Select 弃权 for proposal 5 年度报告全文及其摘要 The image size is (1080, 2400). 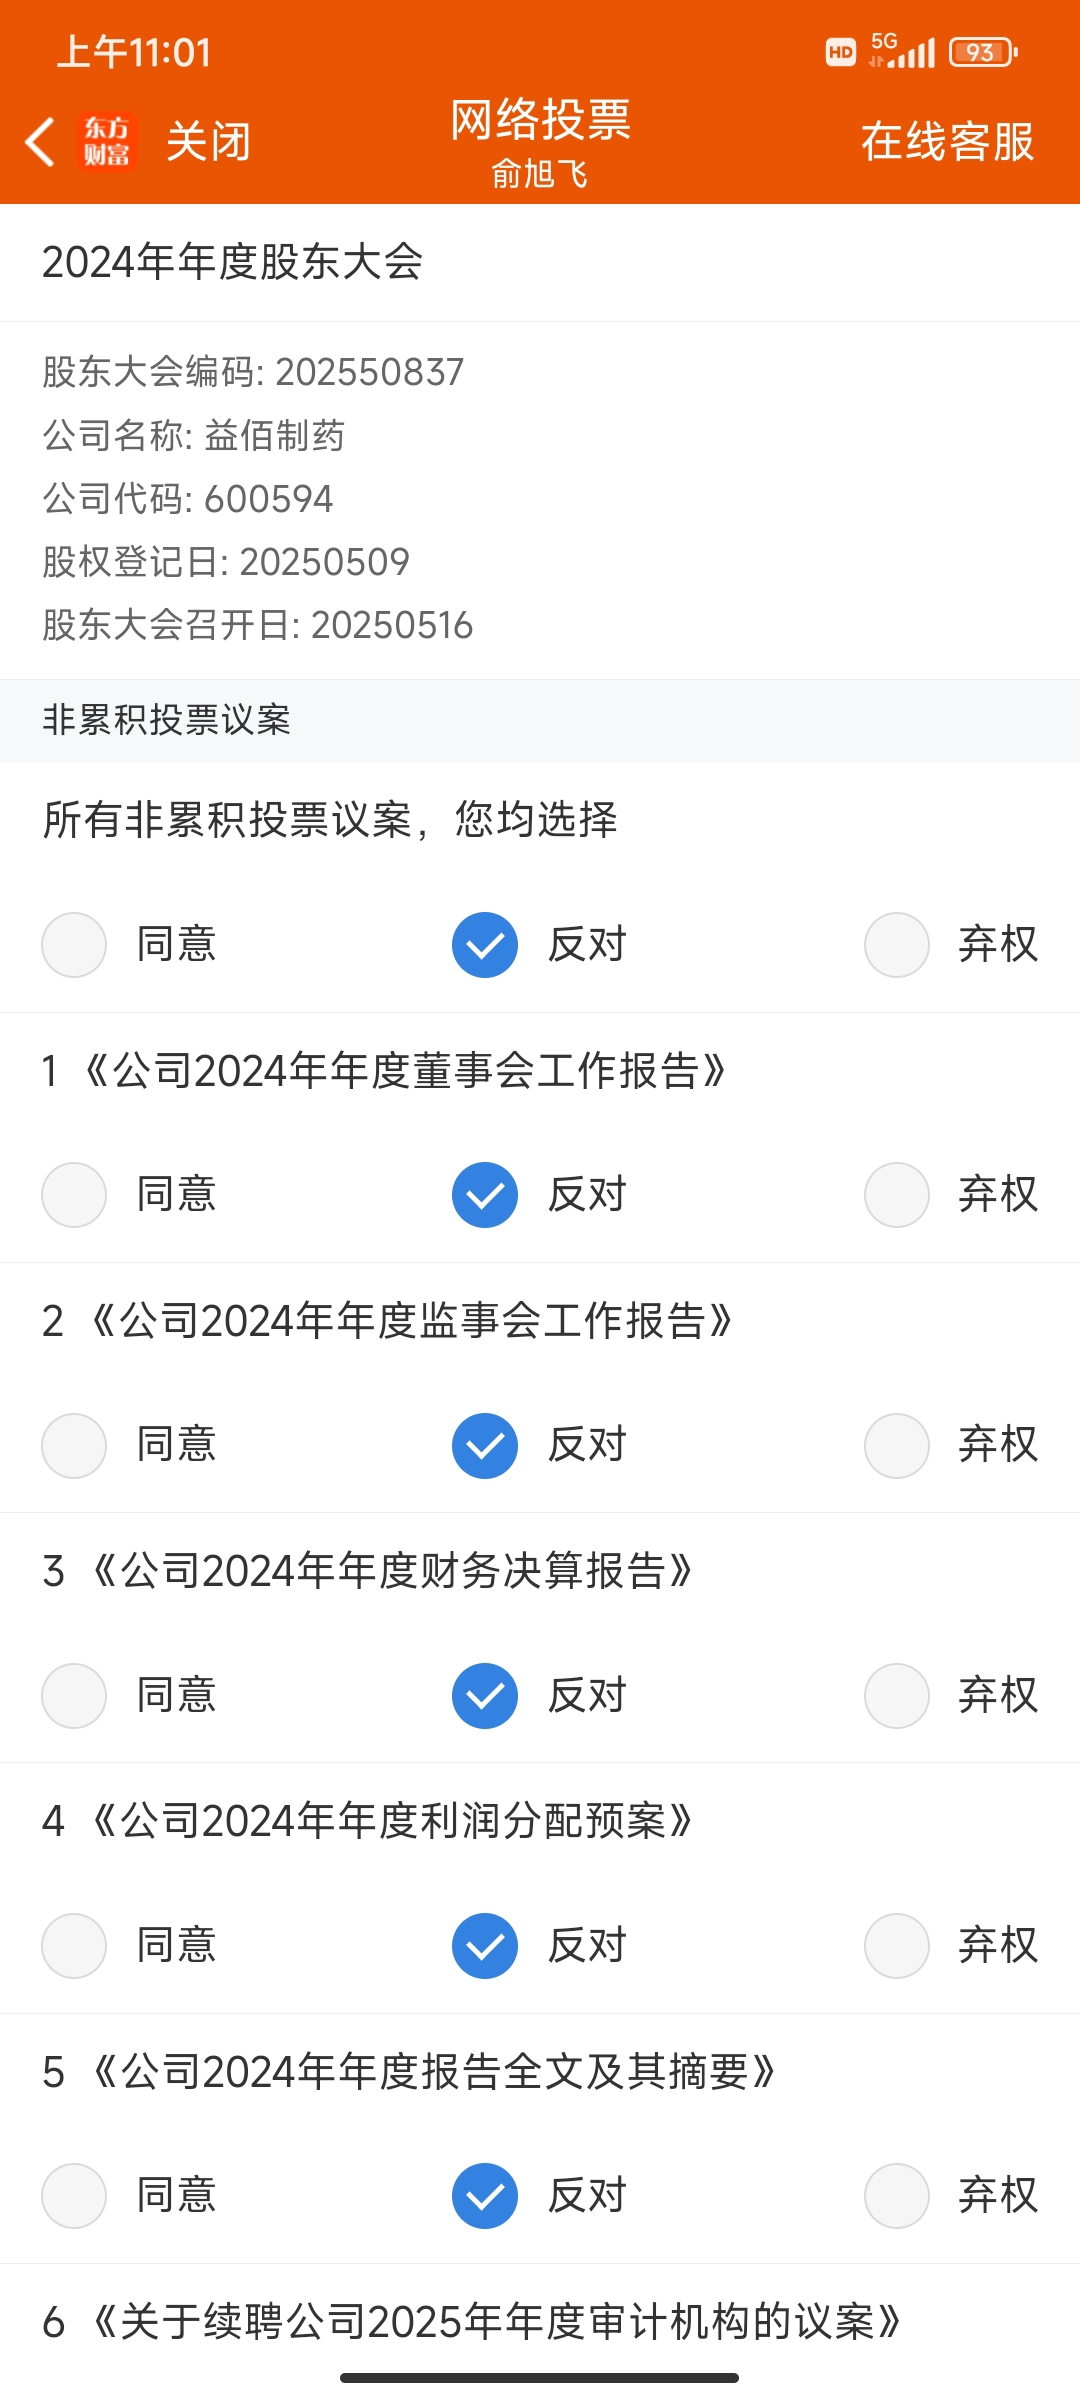[x=897, y=2196]
